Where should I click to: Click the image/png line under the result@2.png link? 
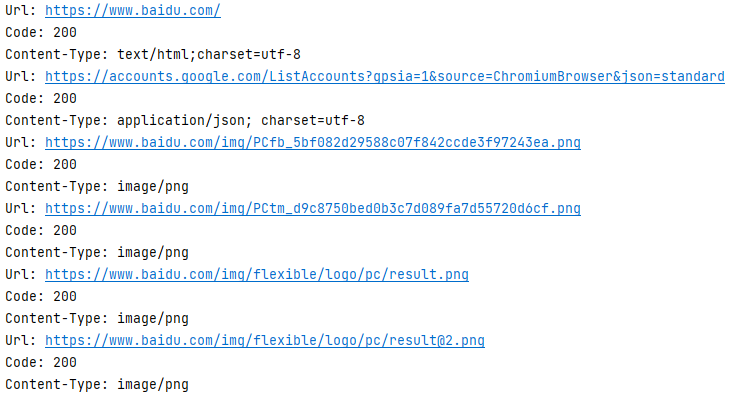(x=97, y=385)
